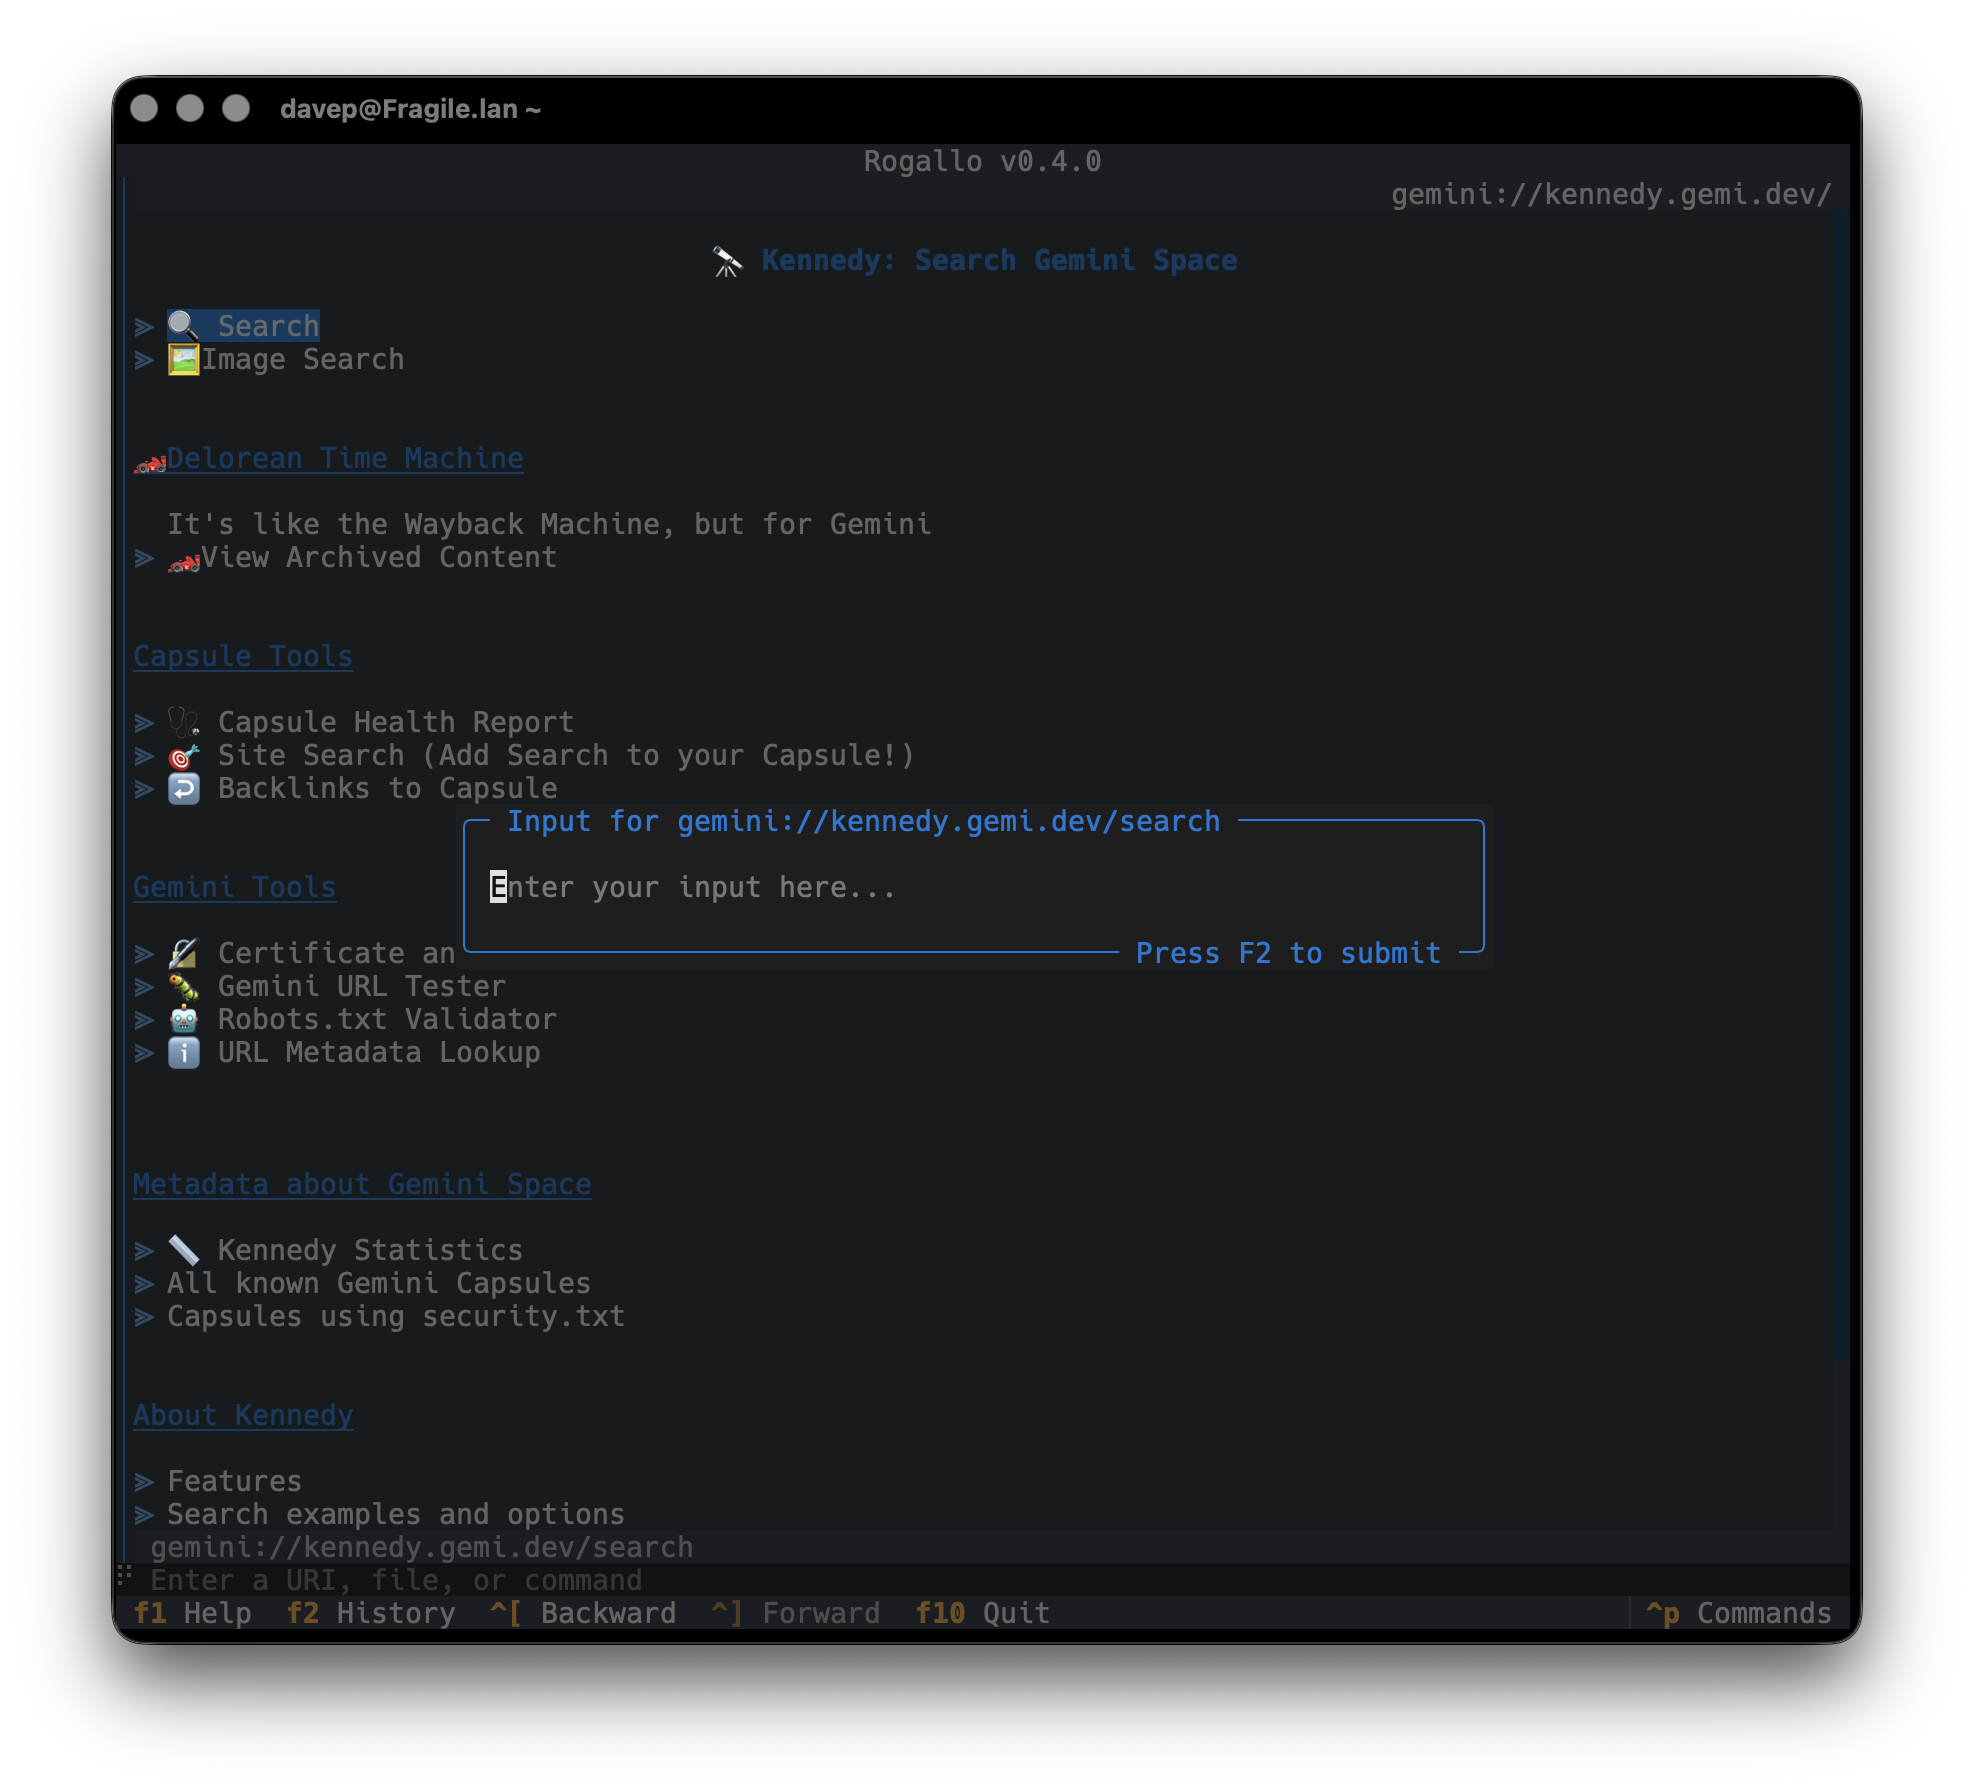The image size is (1974, 1792).
Task: Click the Delorean Time Machine heading
Action: [345, 458]
